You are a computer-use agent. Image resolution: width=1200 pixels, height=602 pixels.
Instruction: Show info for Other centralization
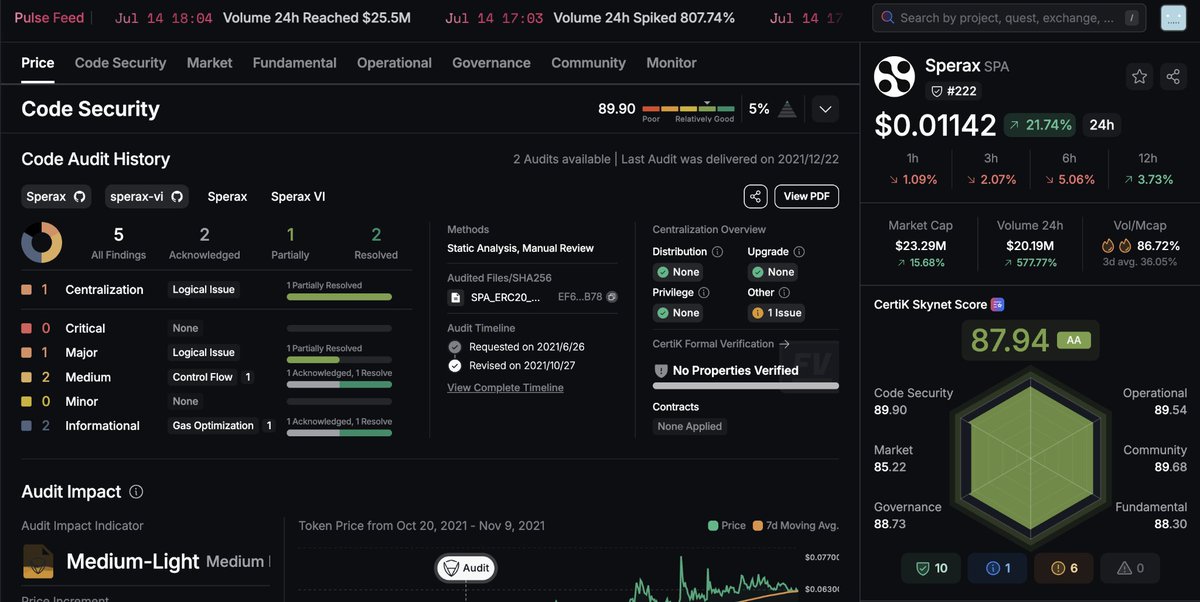coord(784,293)
